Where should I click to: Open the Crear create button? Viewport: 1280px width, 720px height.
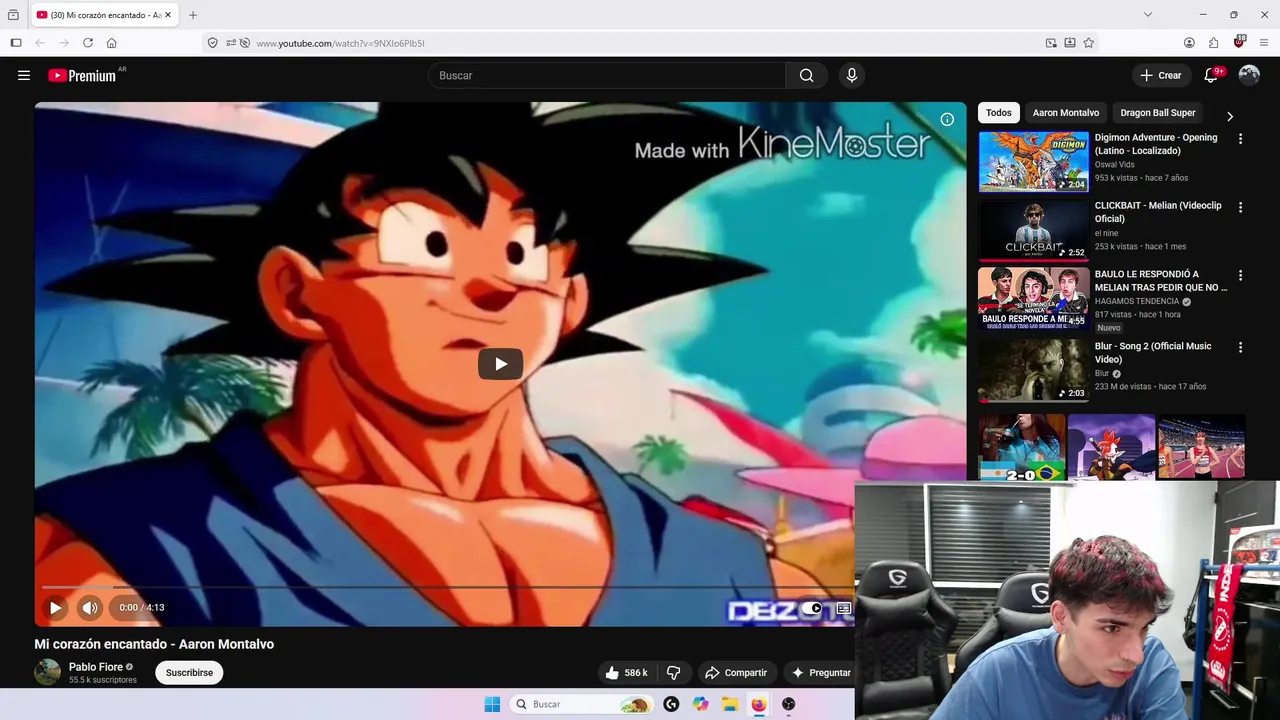(x=1161, y=75)
